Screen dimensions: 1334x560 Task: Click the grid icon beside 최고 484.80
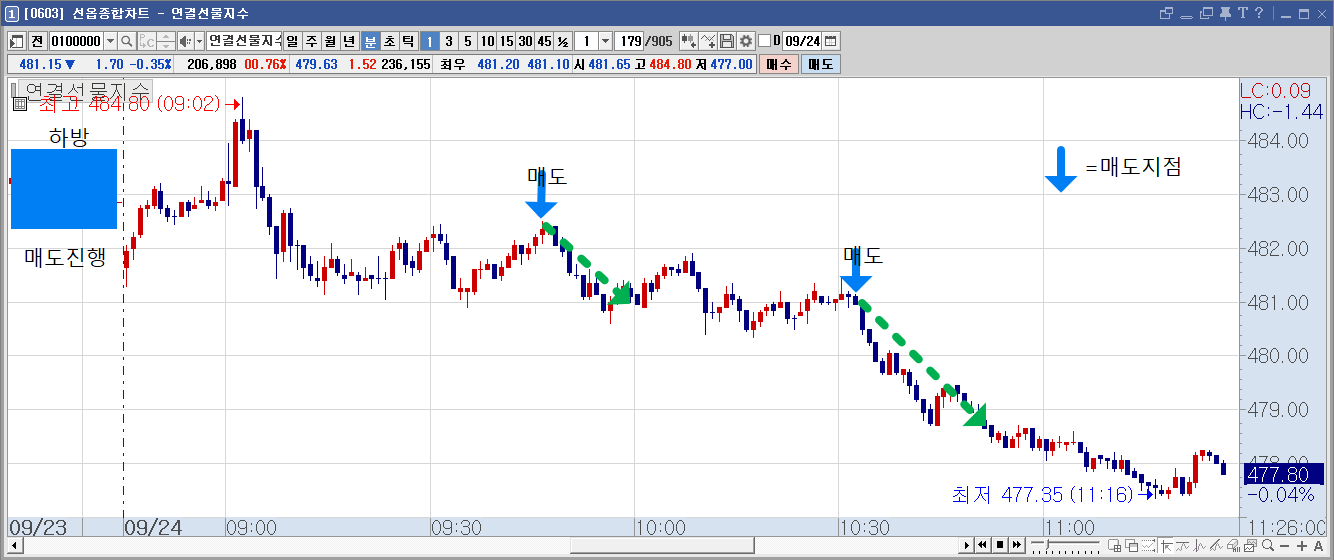pos(19,104)
